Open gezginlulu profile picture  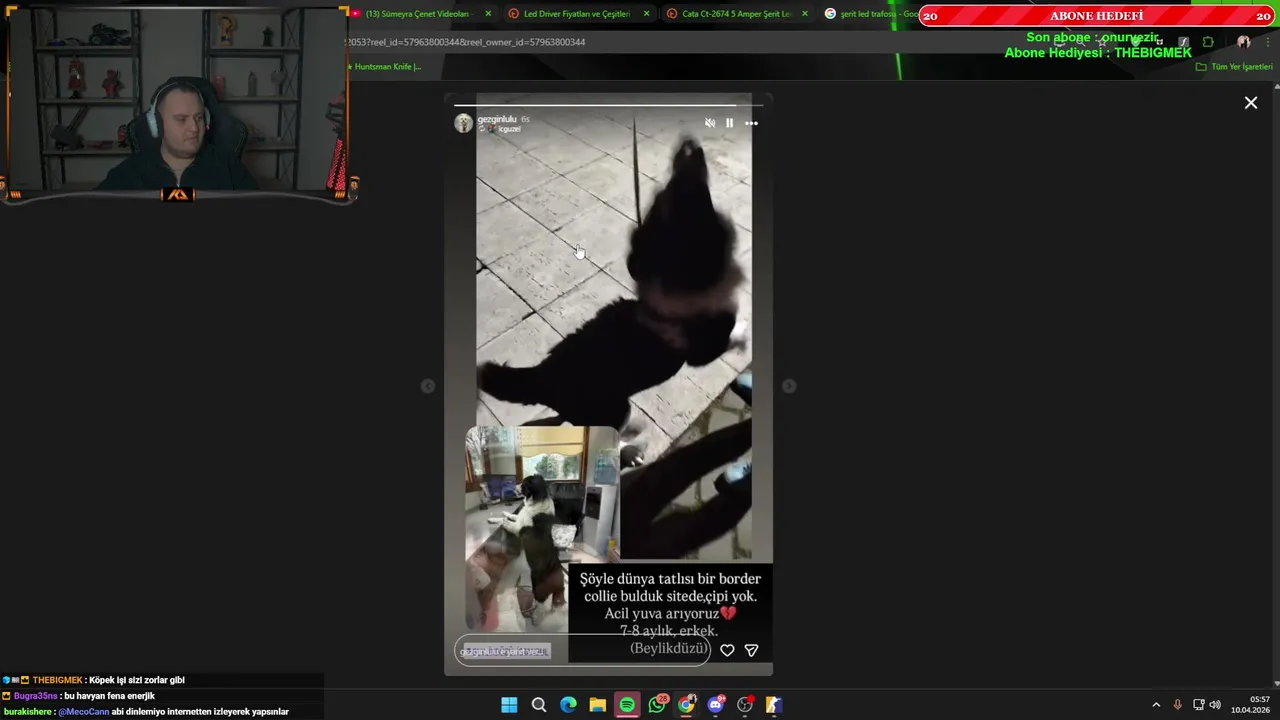point(463,123)
